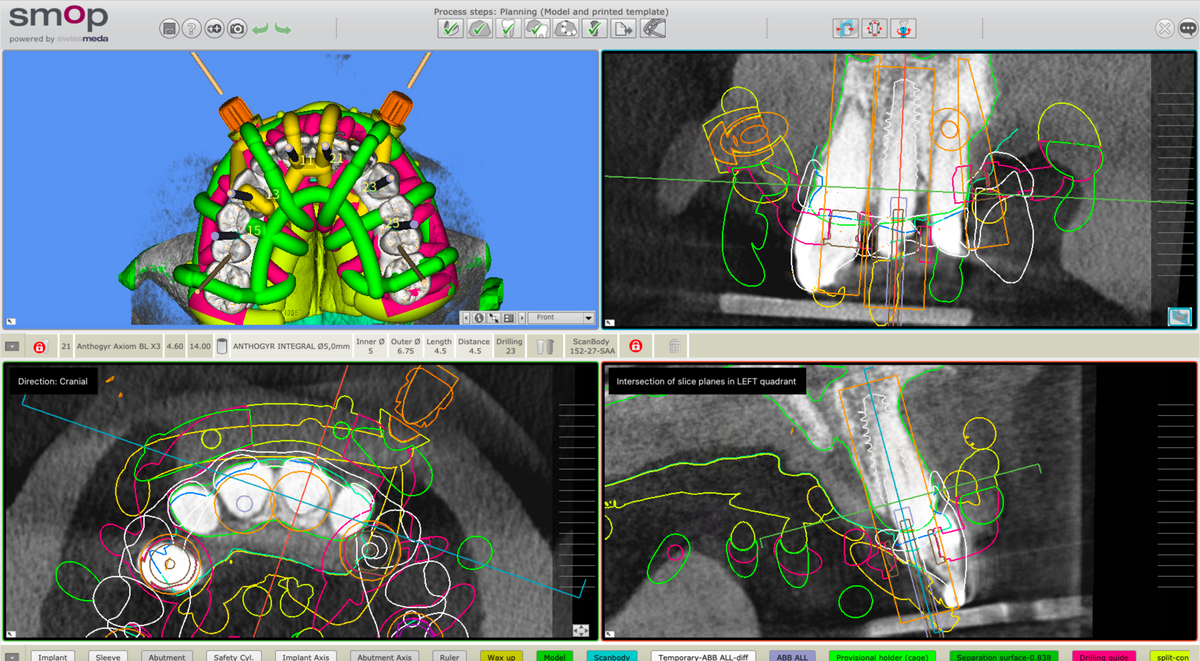Open the third process step icon
Screen dimensions: 1200x661
[x=508, y=29]
